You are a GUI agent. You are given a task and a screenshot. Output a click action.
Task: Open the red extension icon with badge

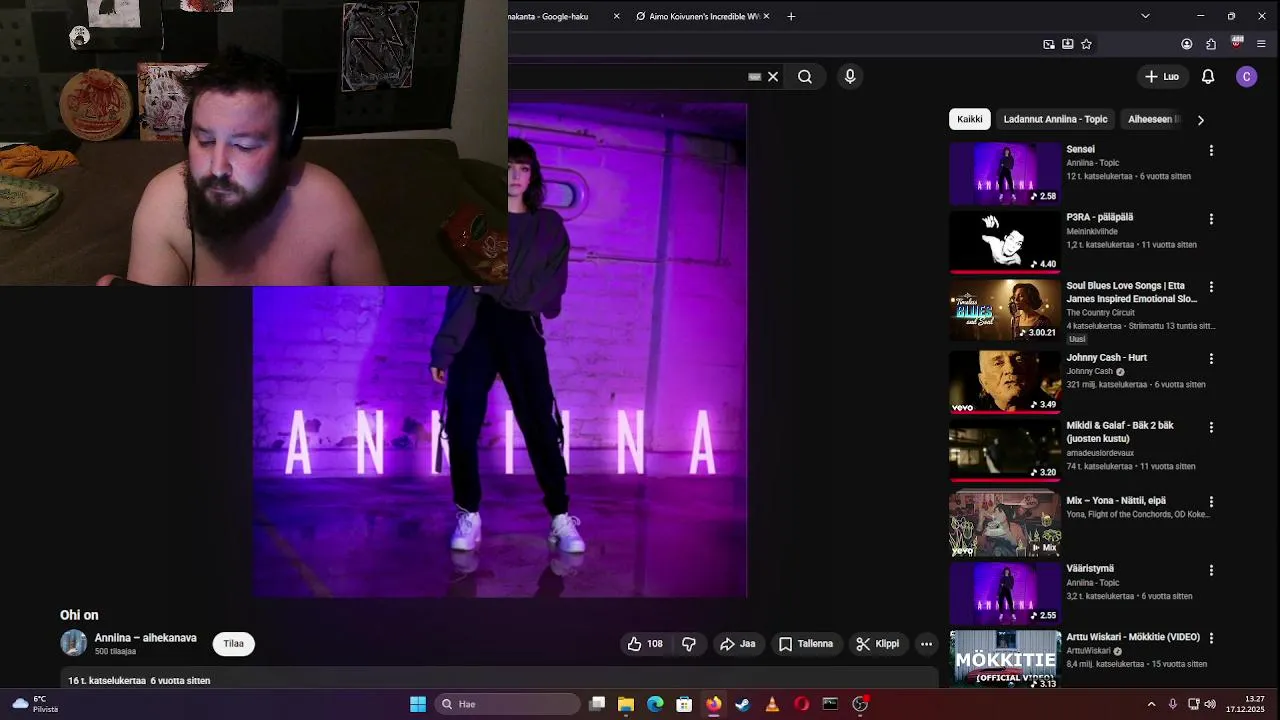1236,43
